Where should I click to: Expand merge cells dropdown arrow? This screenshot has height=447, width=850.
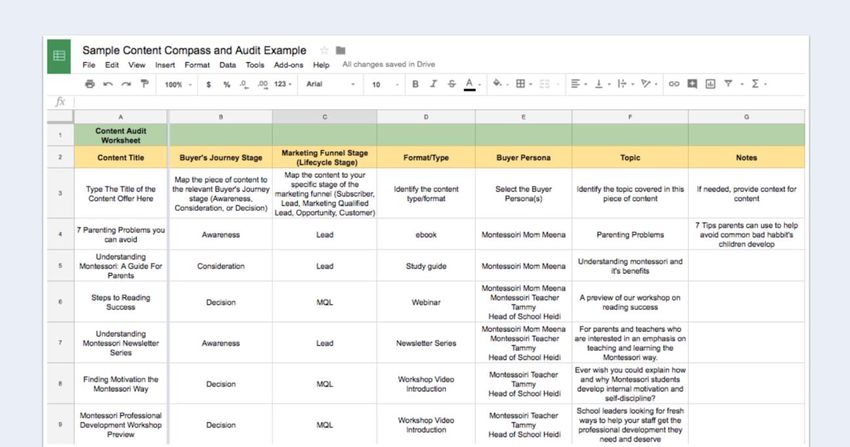coord(558,85)
